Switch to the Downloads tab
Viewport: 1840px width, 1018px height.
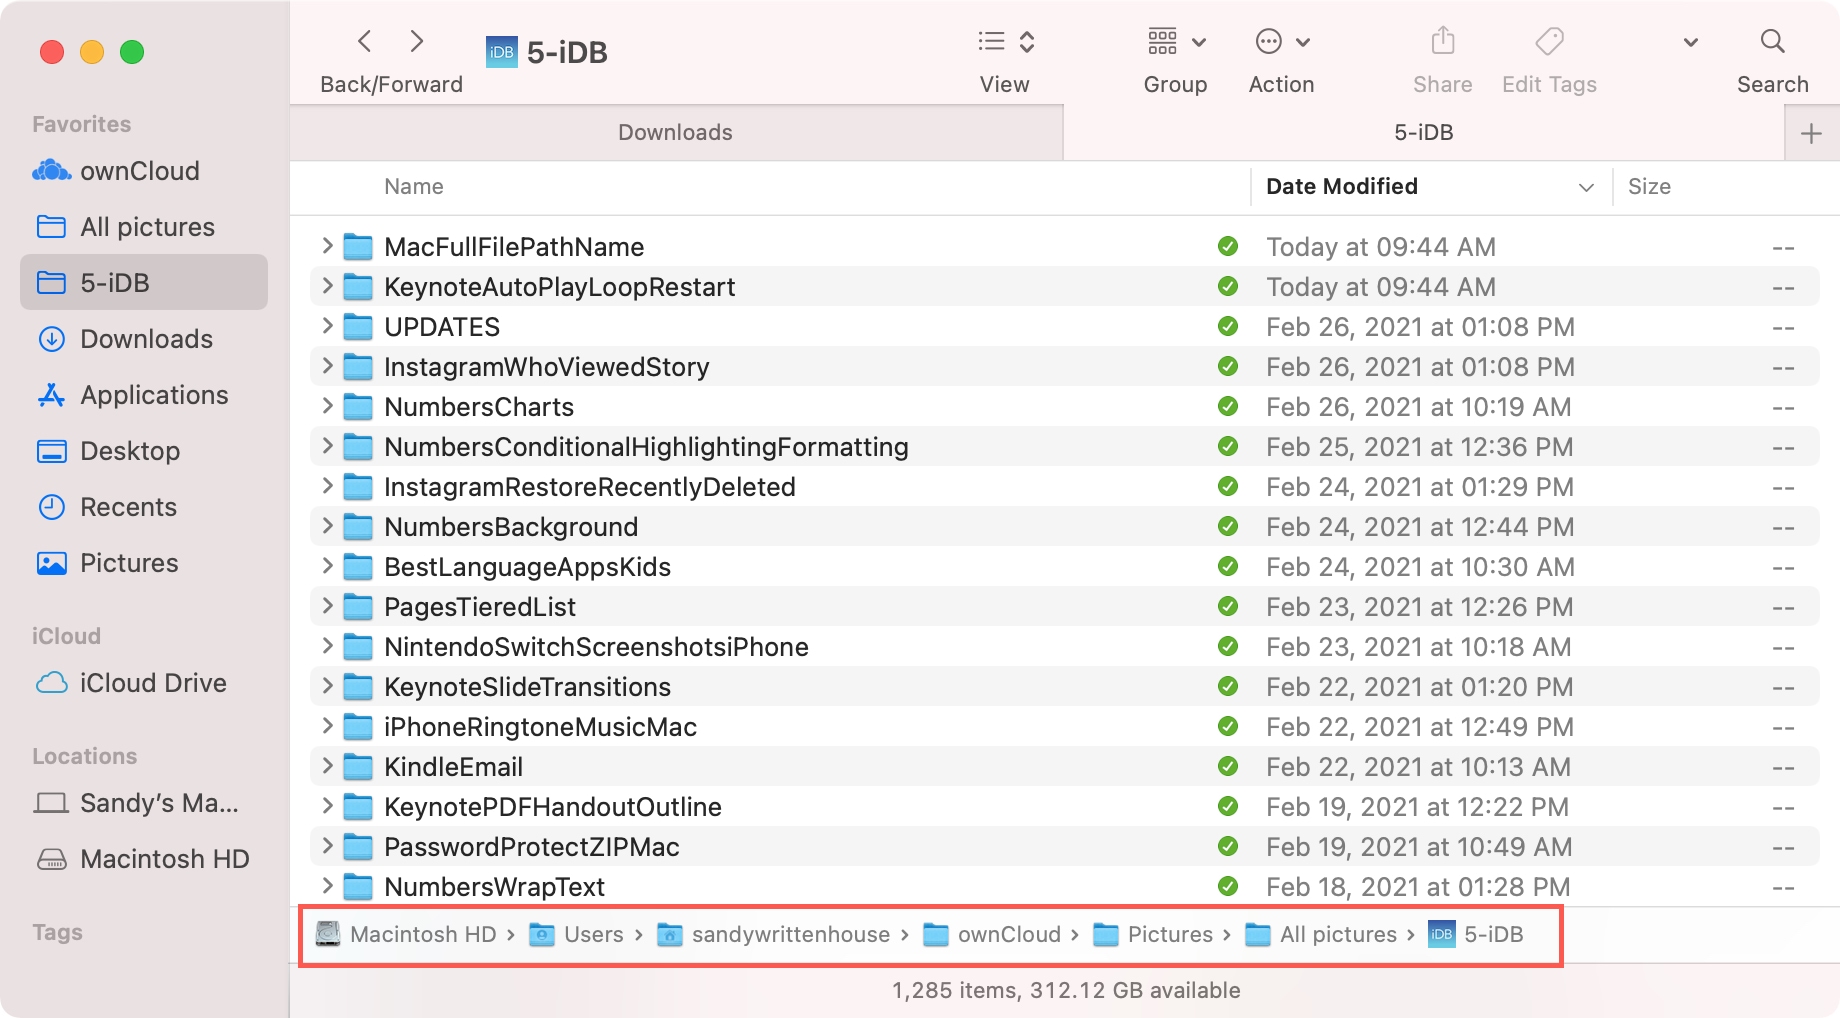click(676, 132)
